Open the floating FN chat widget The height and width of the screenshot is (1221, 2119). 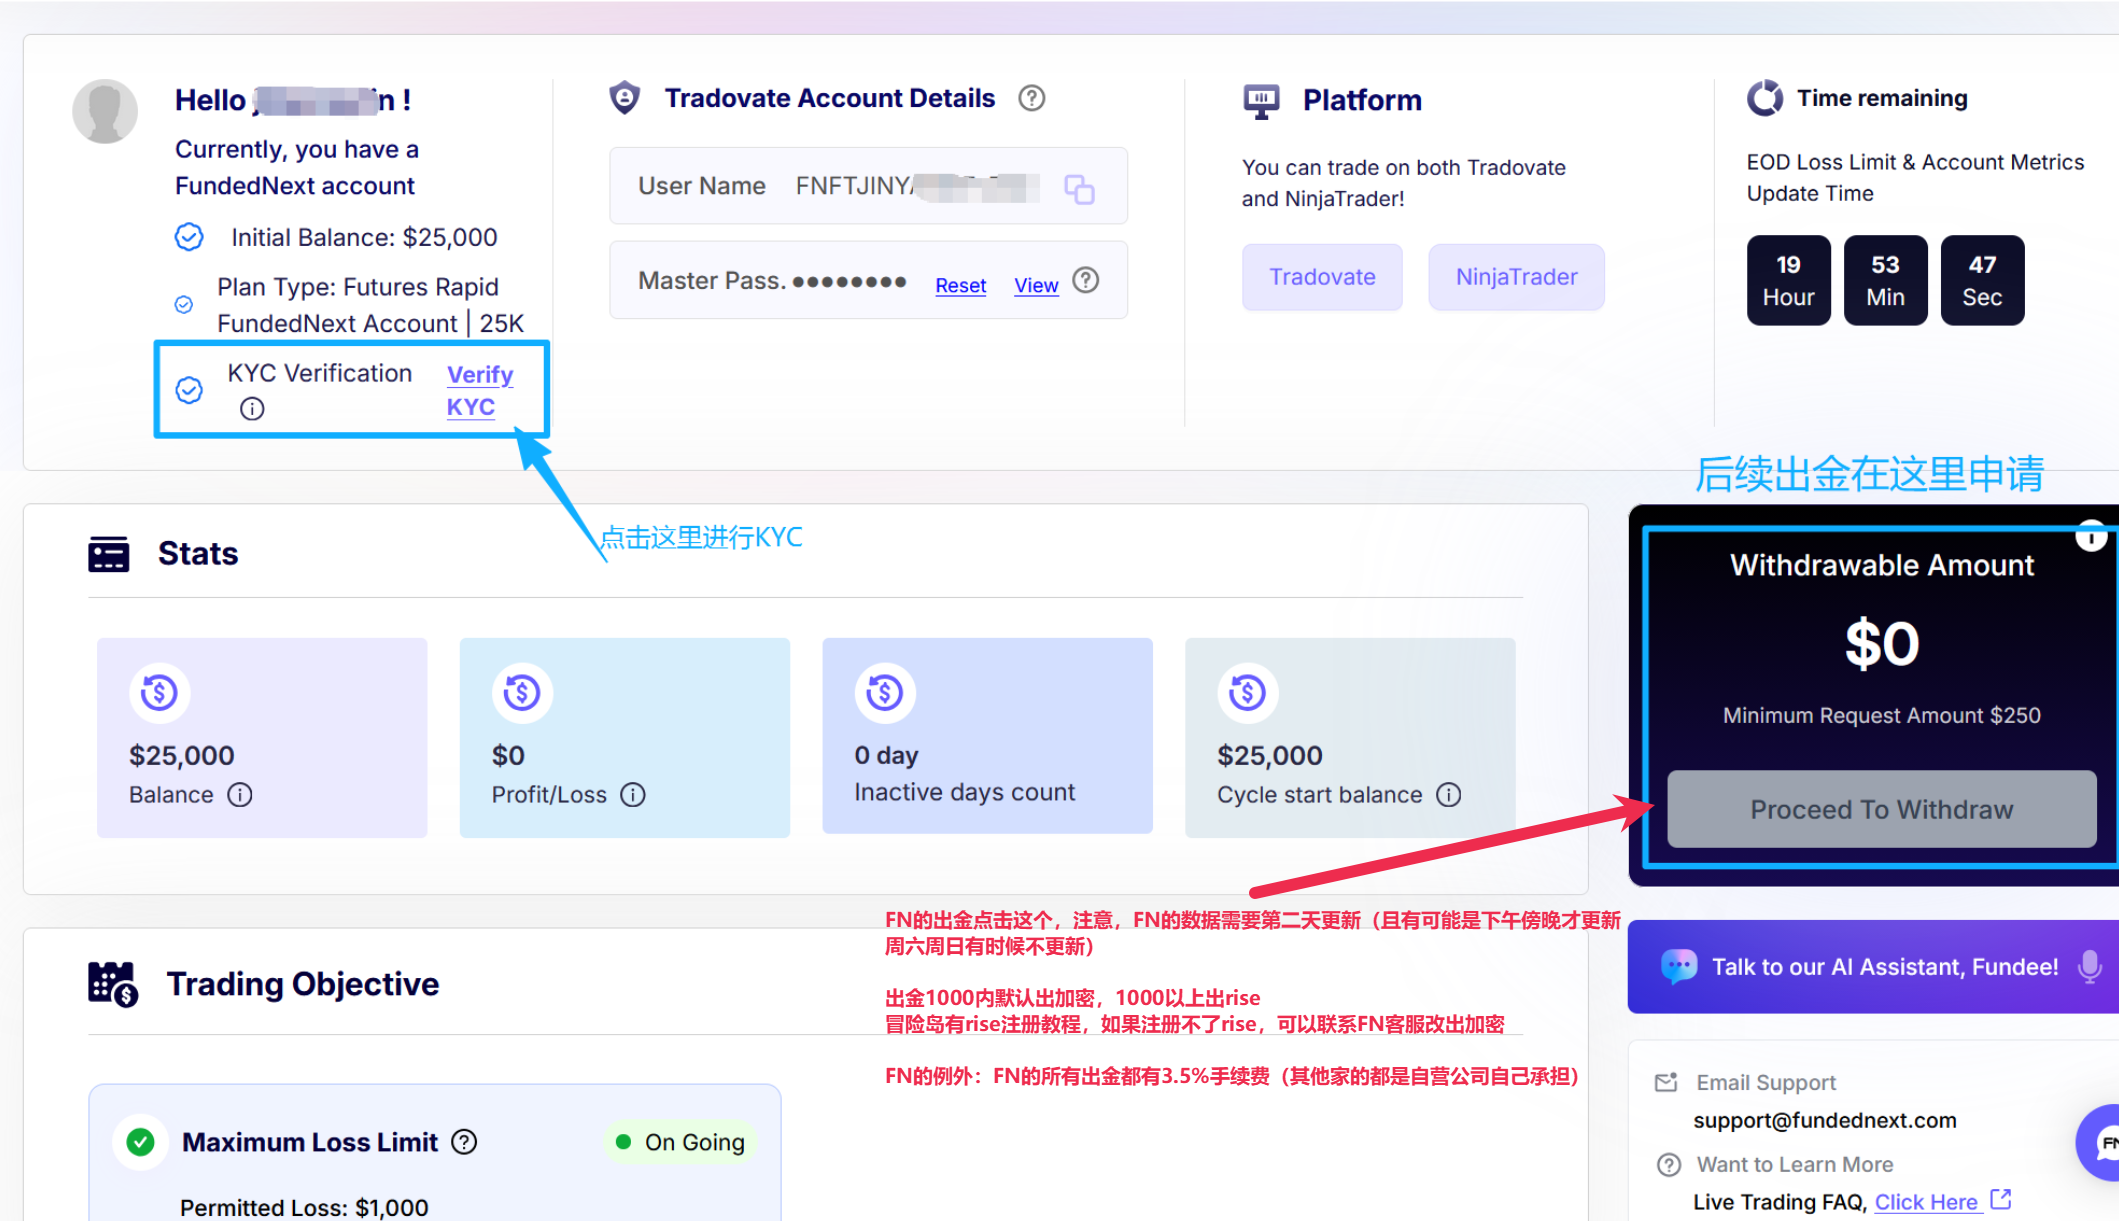pos(2100,1143)
